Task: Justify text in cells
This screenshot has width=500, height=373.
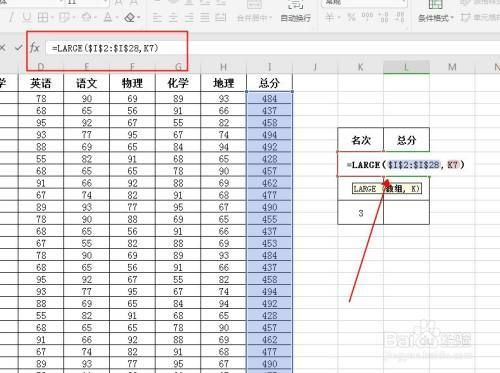Action: (205, 17)
